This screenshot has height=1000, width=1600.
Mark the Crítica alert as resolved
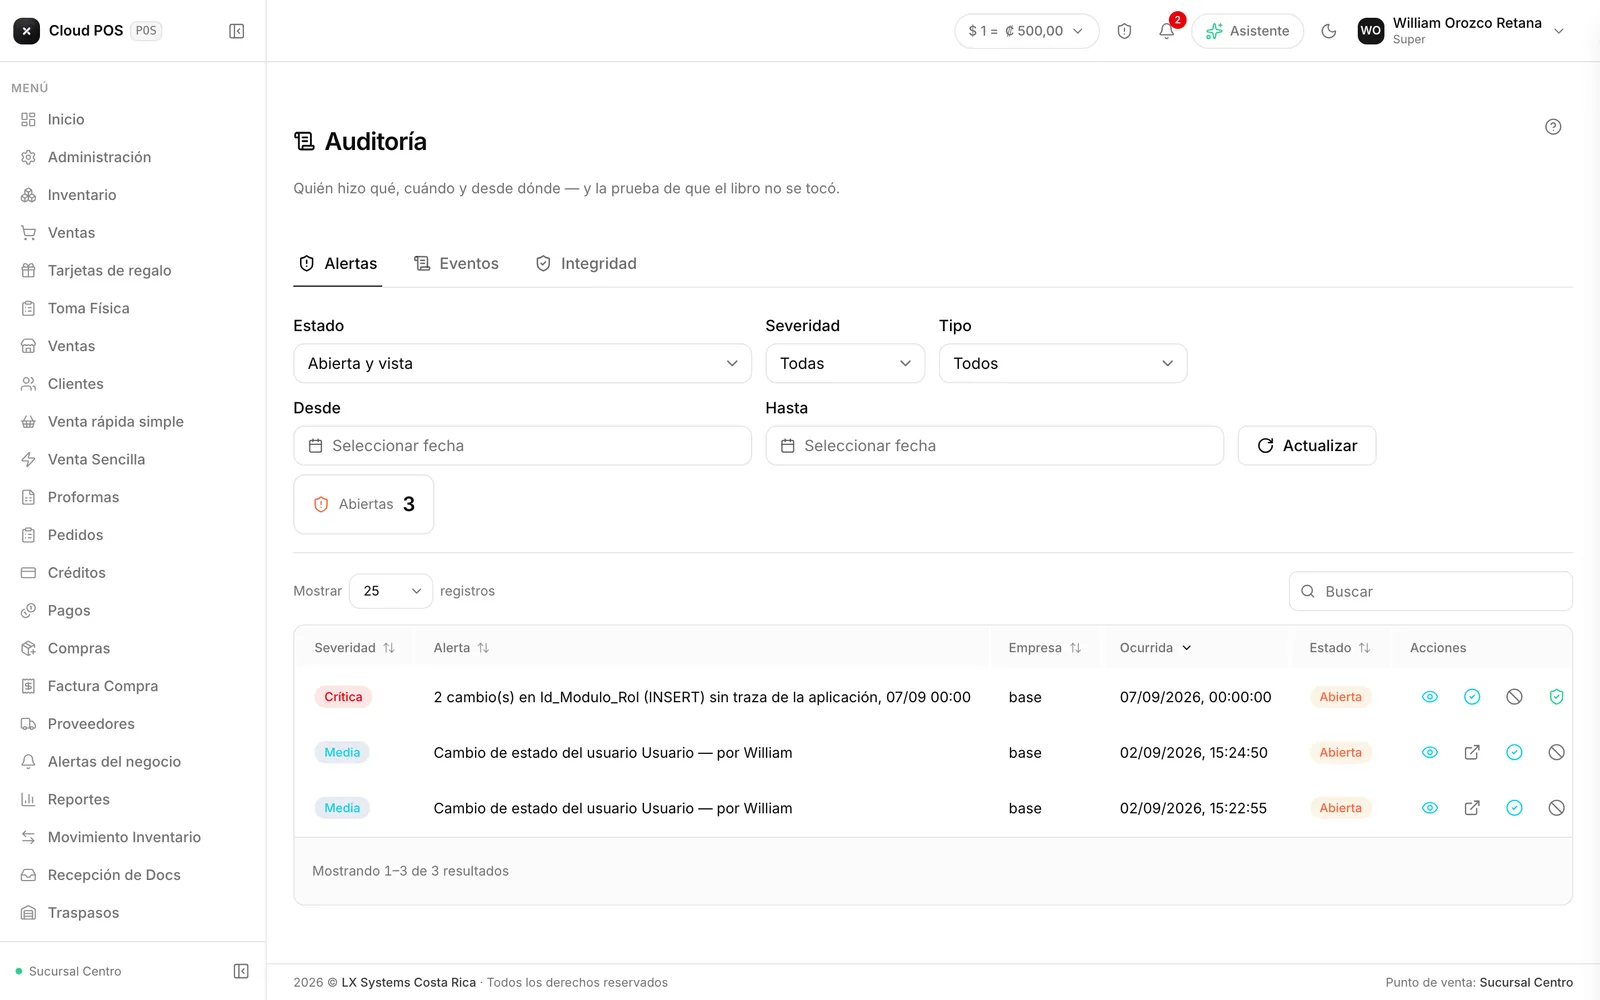(1472, 697)
